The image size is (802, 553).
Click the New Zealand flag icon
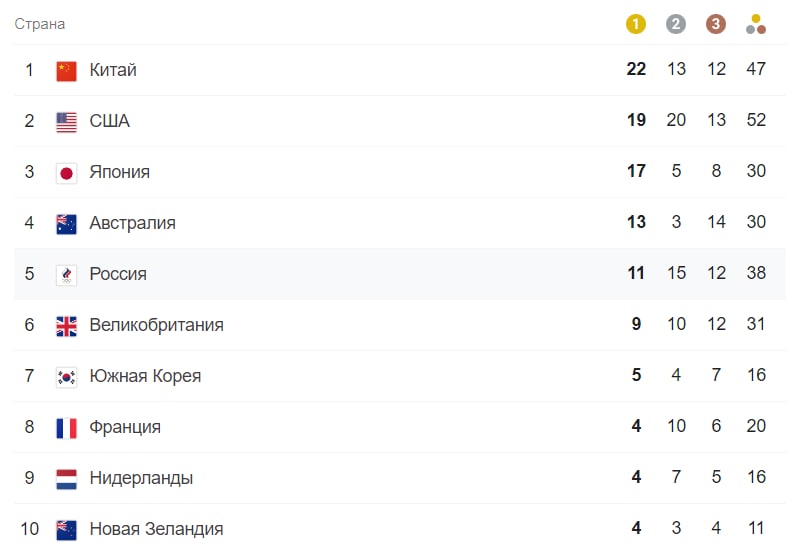(x=66, y=530)
